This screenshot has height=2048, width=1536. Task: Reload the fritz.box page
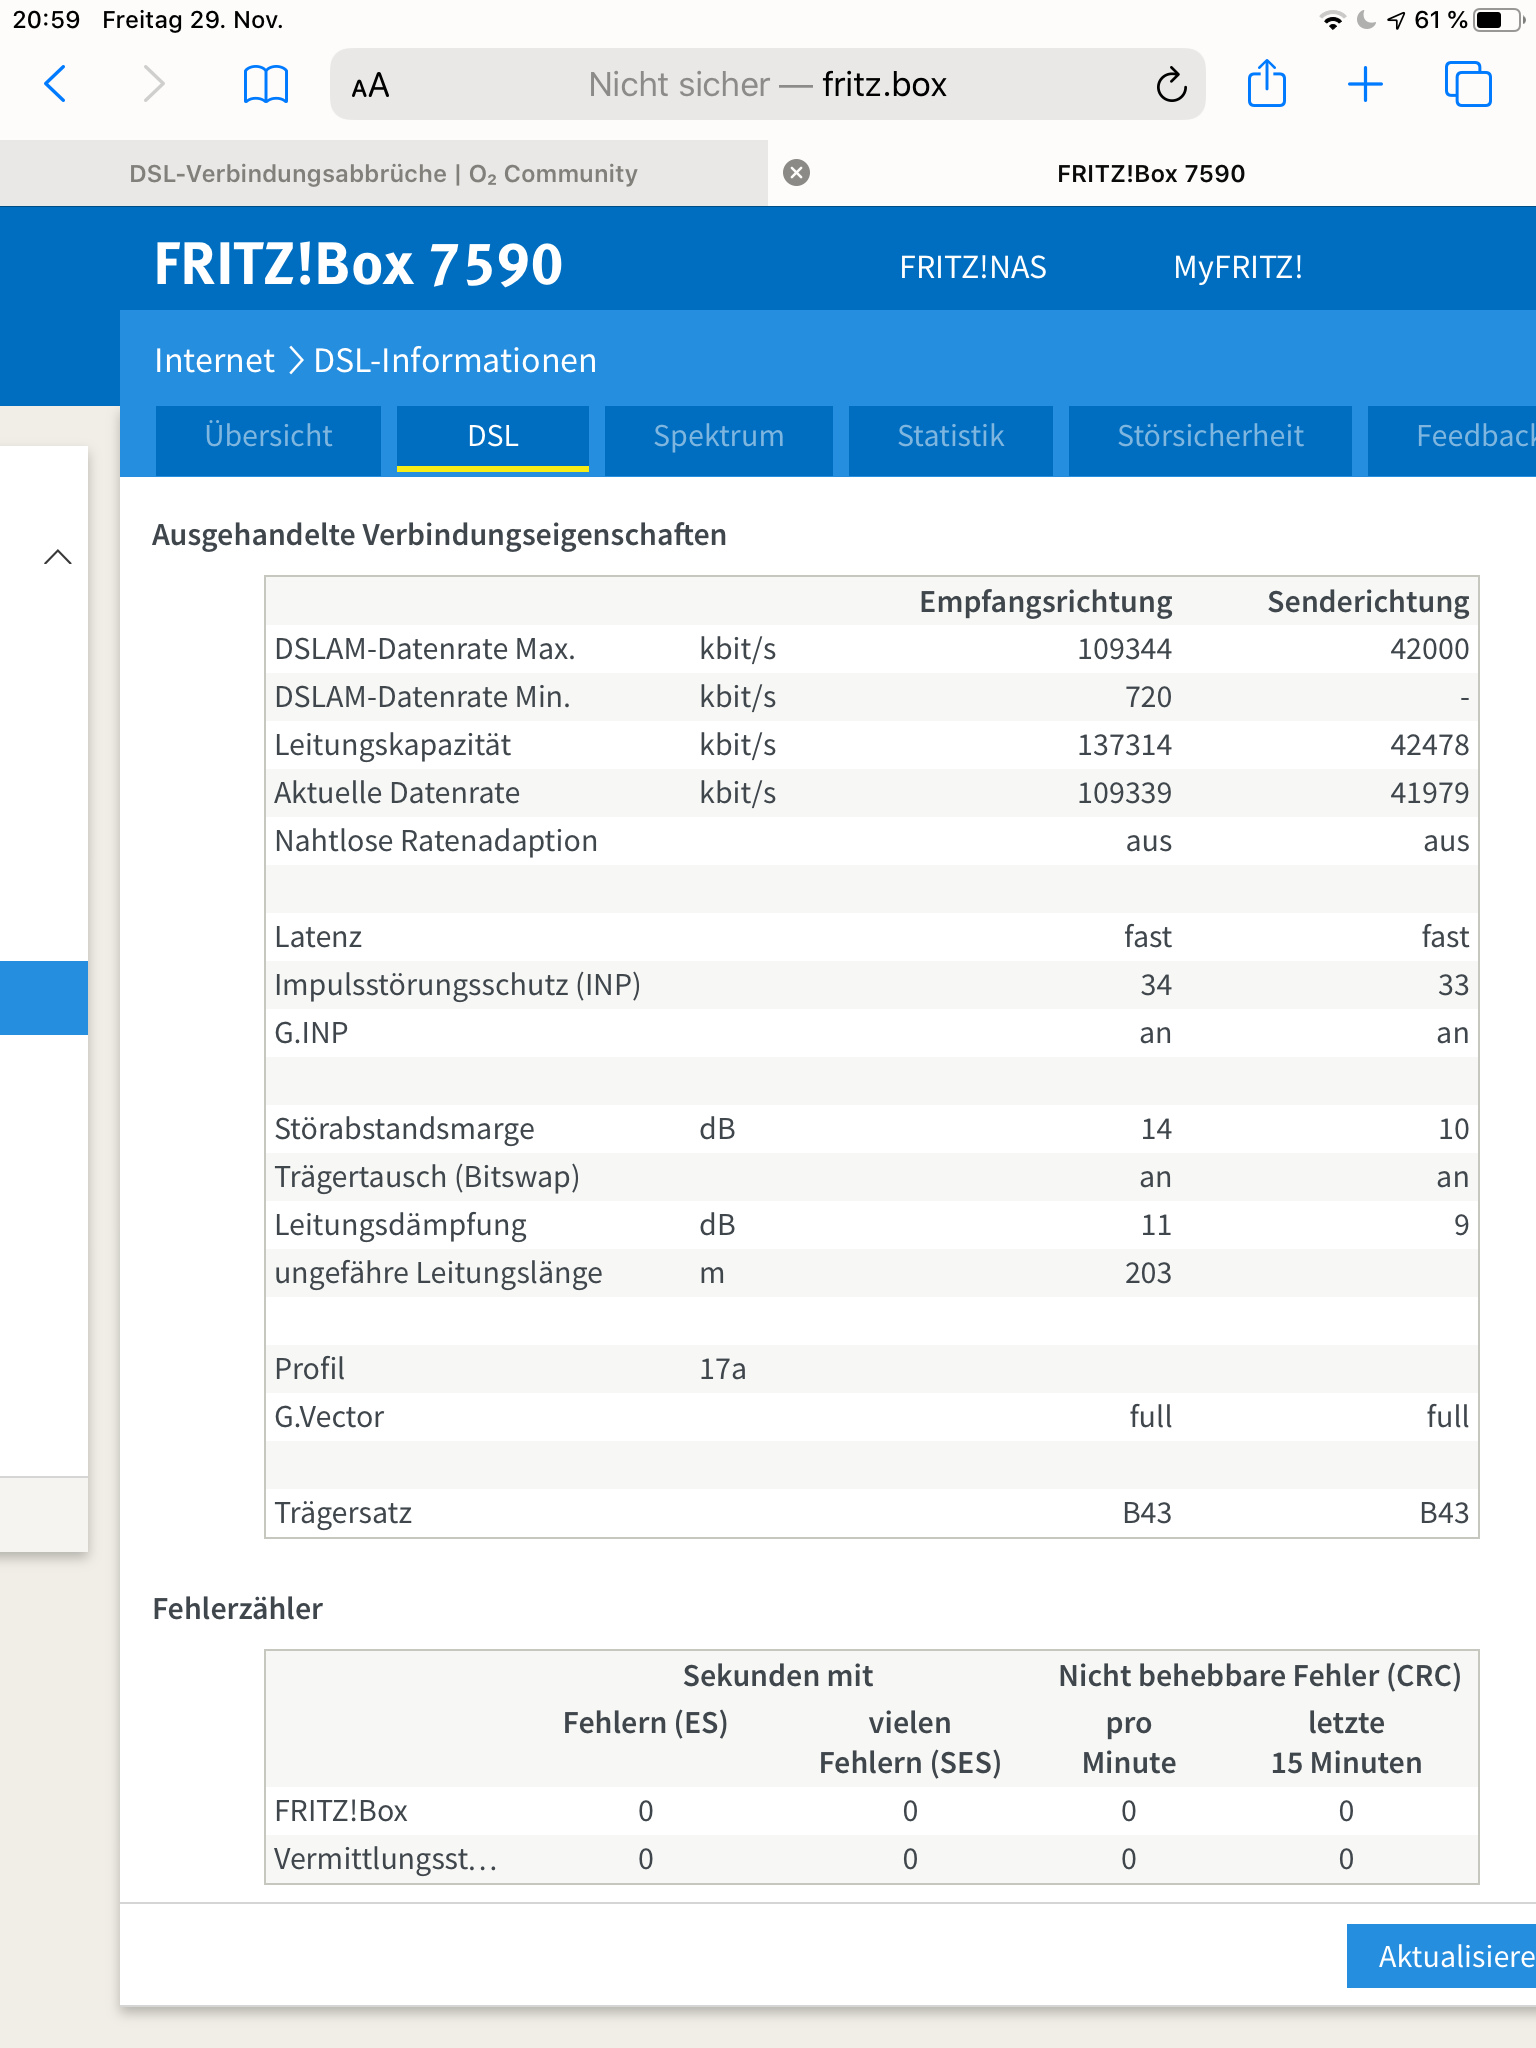click(x=1171, y=85)
